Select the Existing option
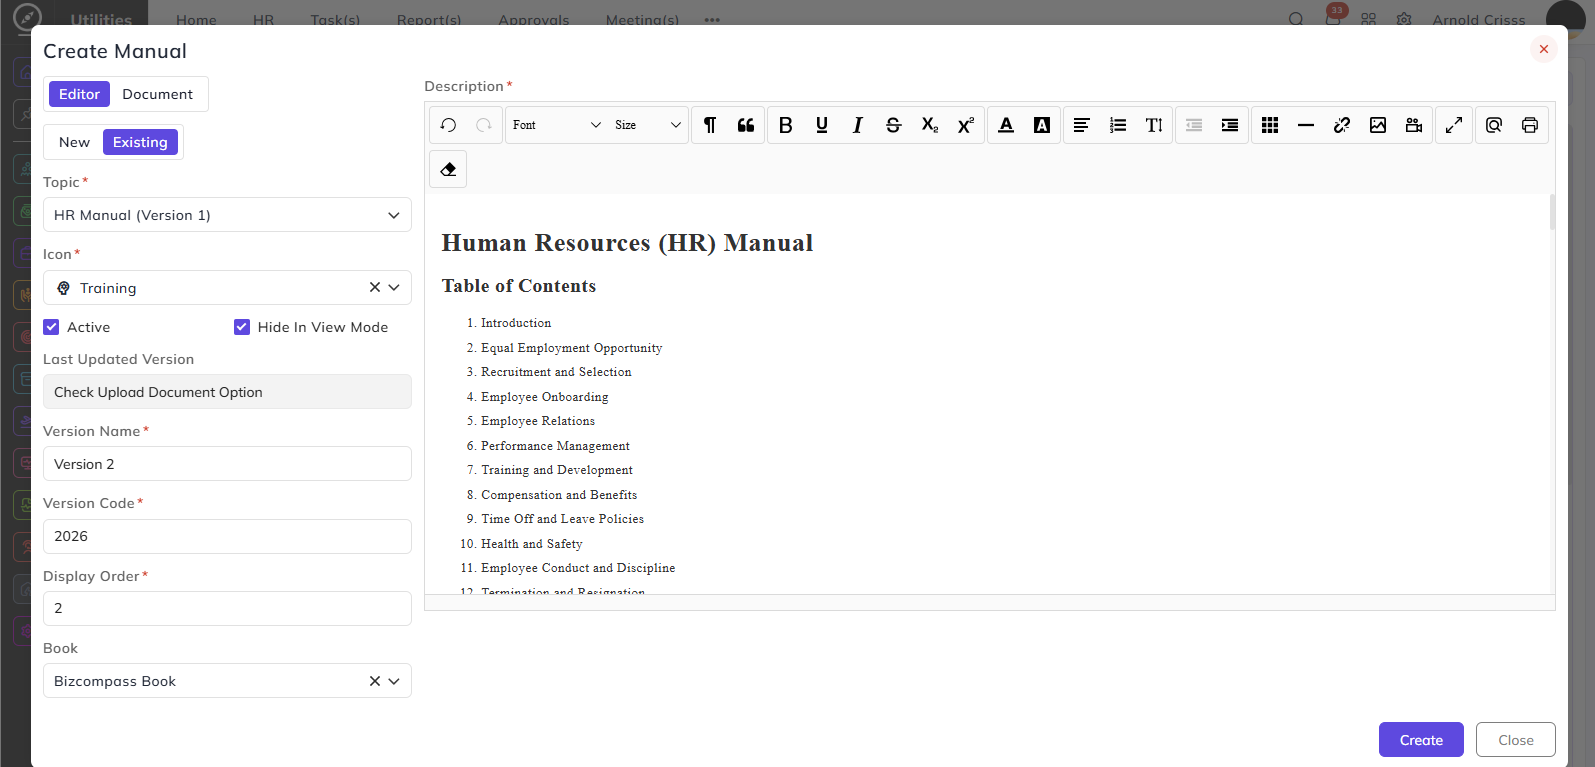 [x=140, y=142]
